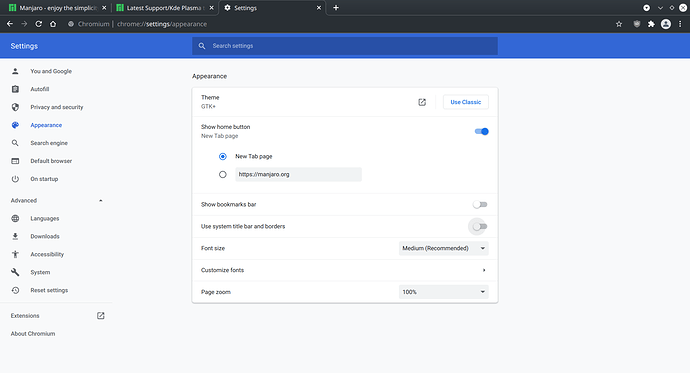Click the Use Classic button

click(x=466, y=102)
